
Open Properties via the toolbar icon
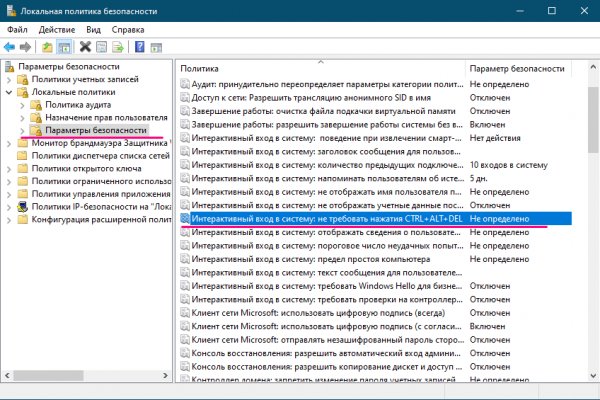(102, 47)
